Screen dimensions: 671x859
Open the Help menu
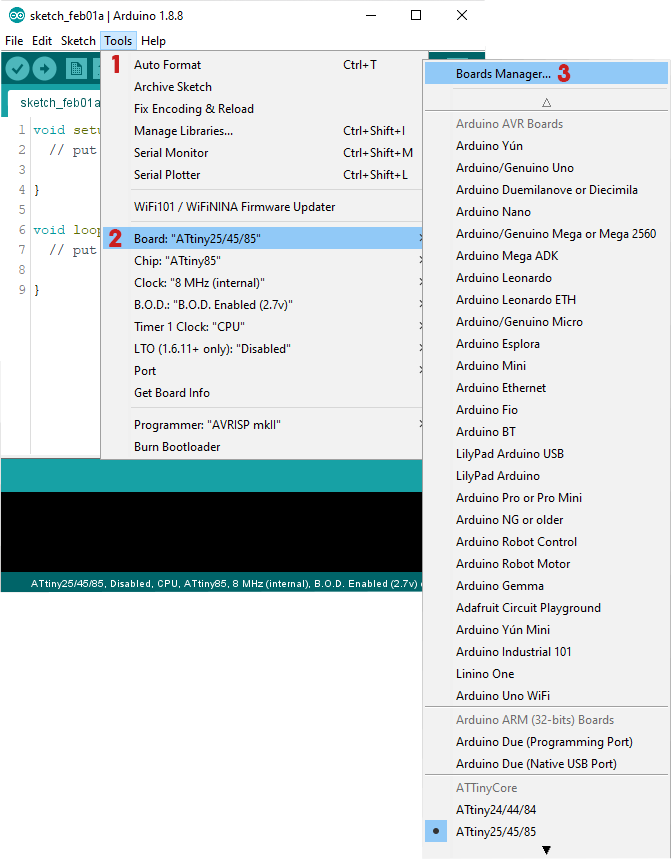point(153,41)
